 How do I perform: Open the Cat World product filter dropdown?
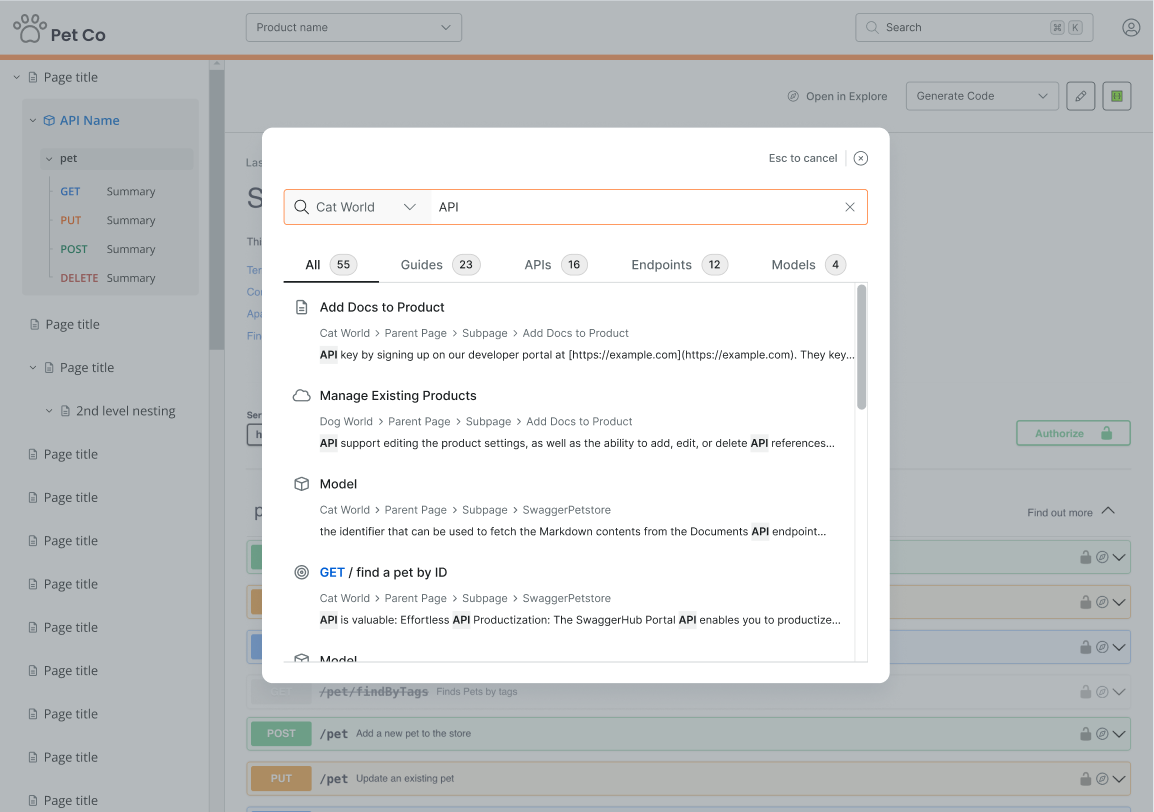pyautogui.click(x=357, y=207)
